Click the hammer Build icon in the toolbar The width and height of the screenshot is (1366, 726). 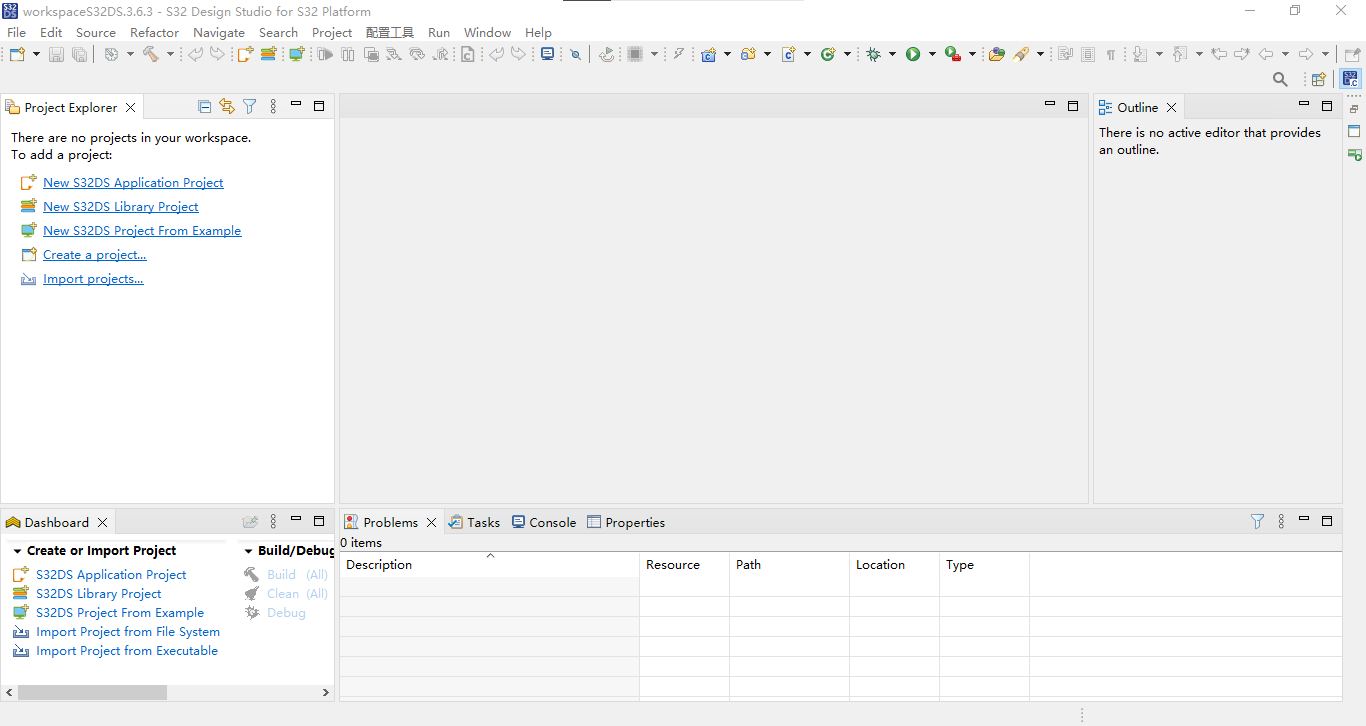151,54
